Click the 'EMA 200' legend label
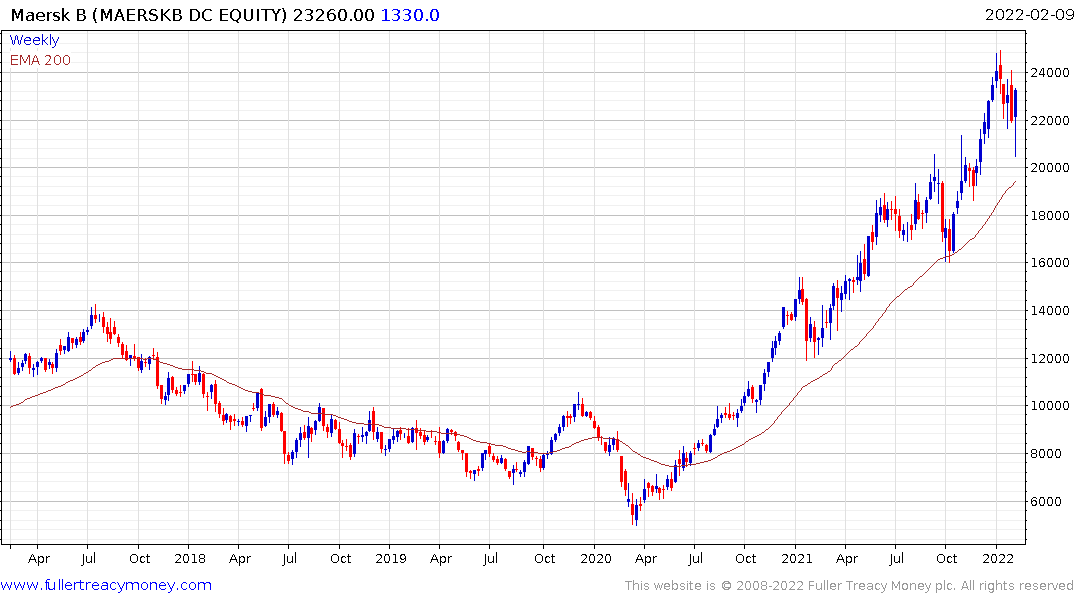 pos(40,60)
